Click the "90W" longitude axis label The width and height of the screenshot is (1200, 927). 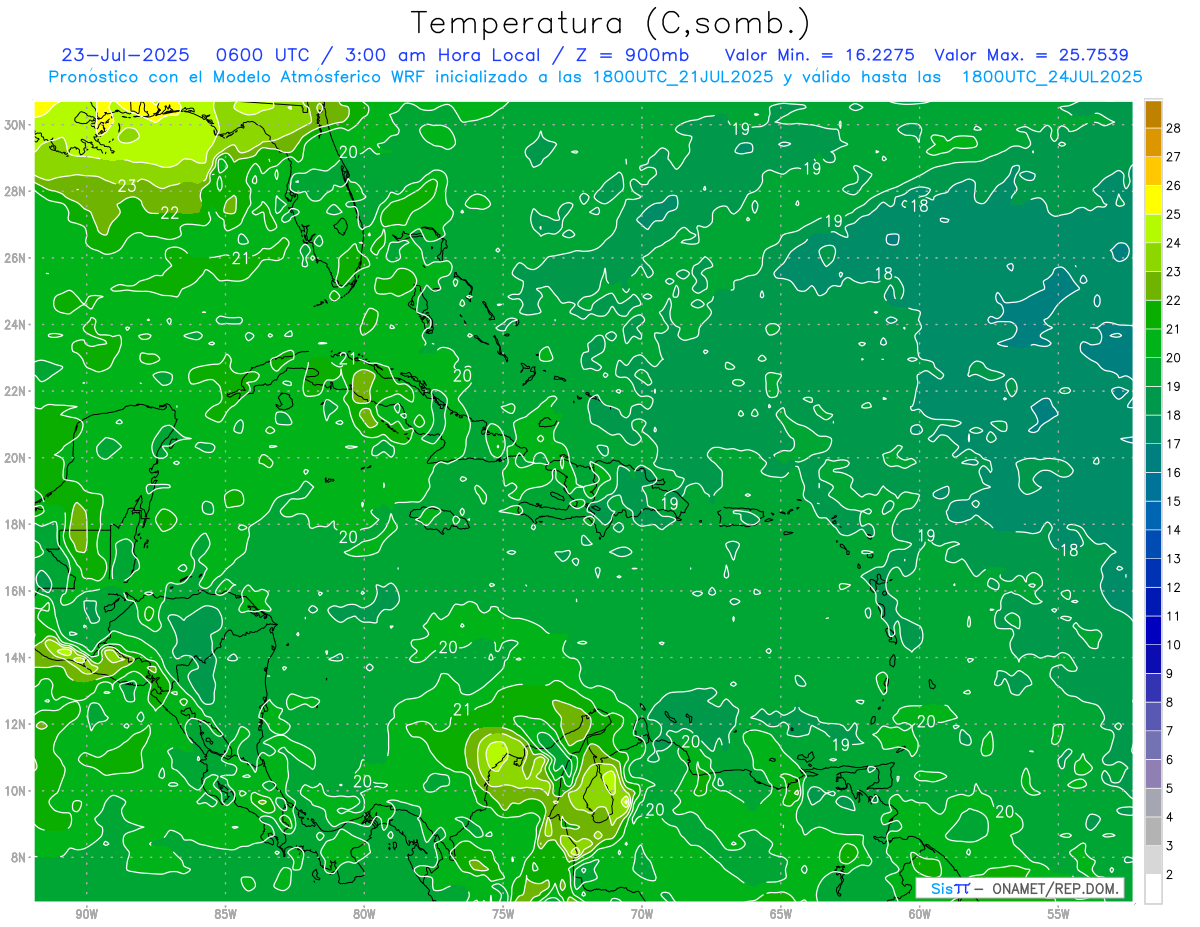point(86,915)
